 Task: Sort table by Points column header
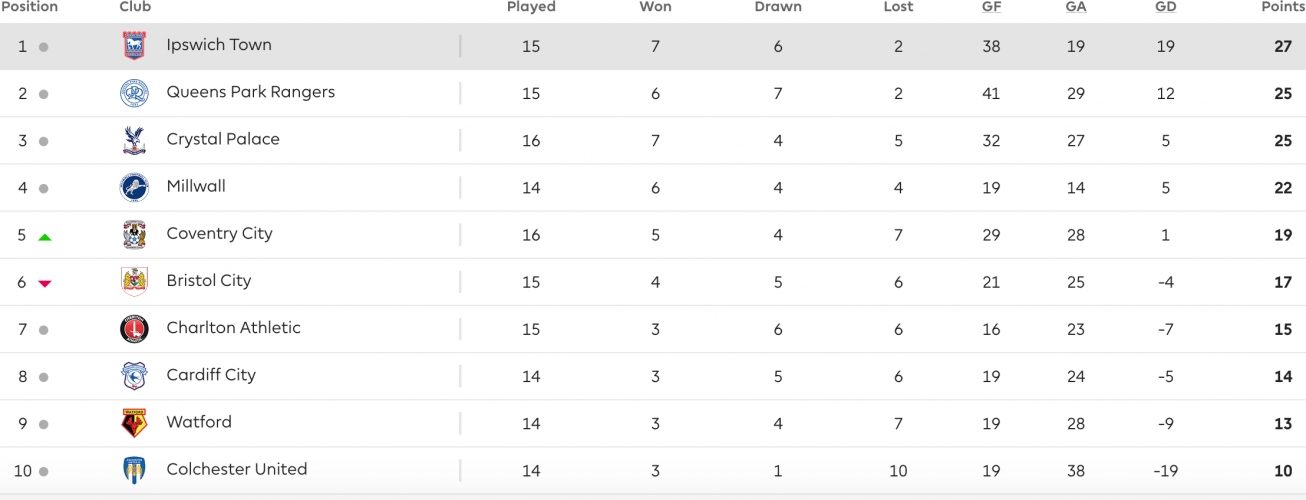(1283, 7)
